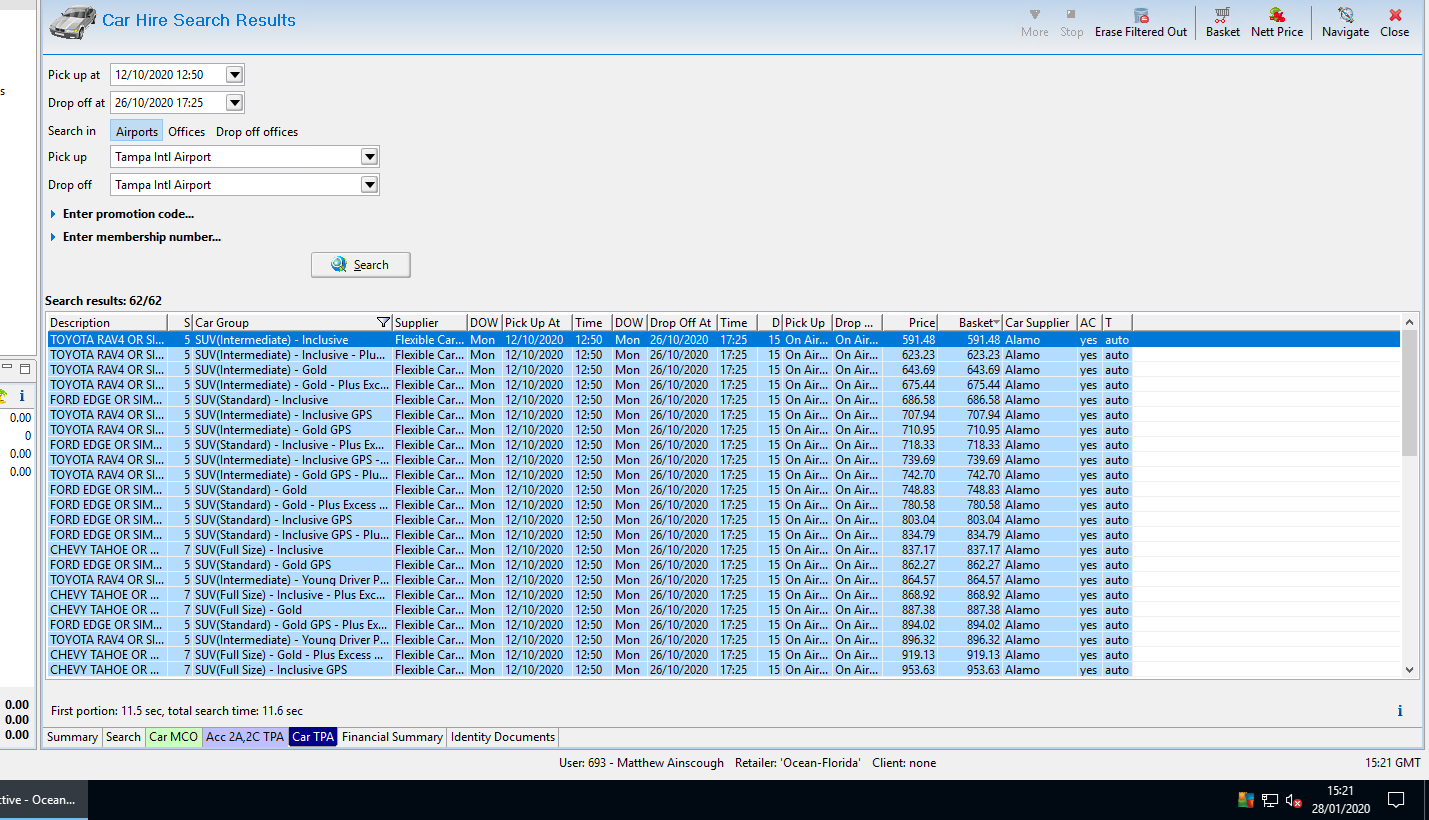Viewport: 1429px width, 820px height.
Task: Open the Windows notification center icon
Action: click(1396, 800)
